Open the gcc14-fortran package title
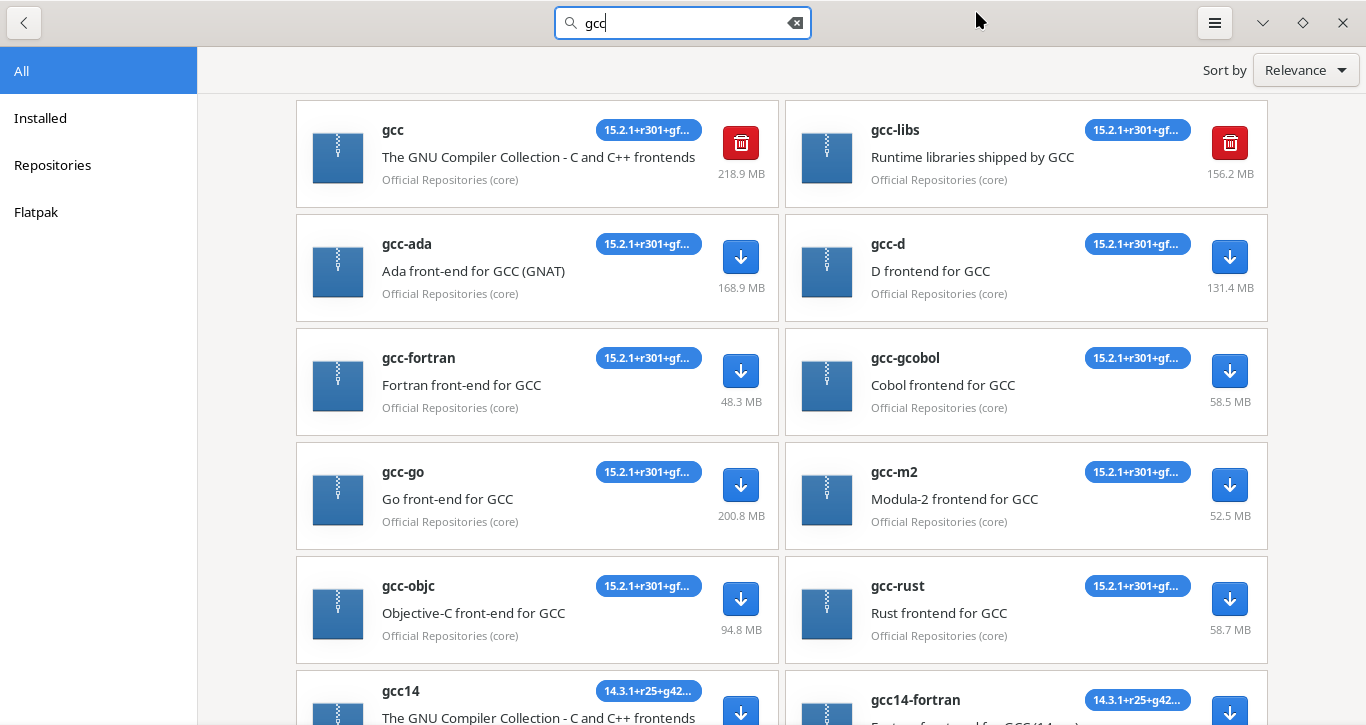This screenshot has width=1366, height=725. pos(916,700)
